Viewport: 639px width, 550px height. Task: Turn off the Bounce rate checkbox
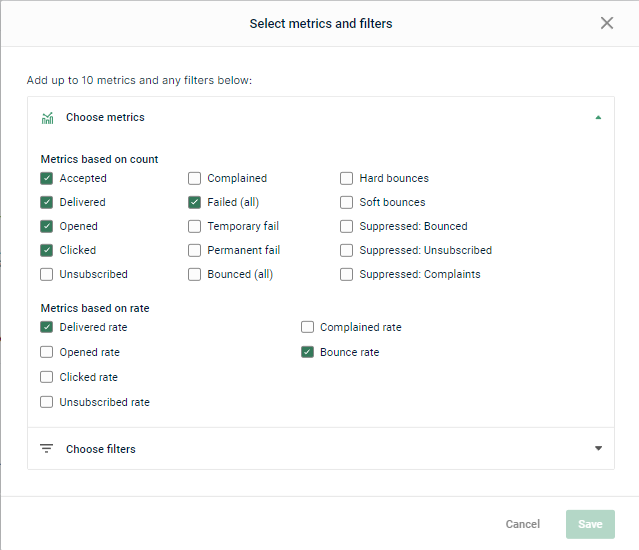point(308,353)
